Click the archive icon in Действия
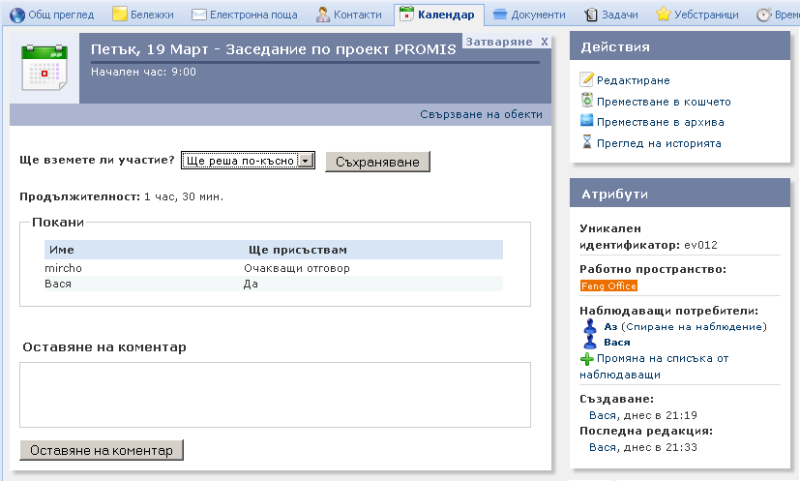Image resolution: width=800 pixels, height=481 pixels. coord(587,122)
